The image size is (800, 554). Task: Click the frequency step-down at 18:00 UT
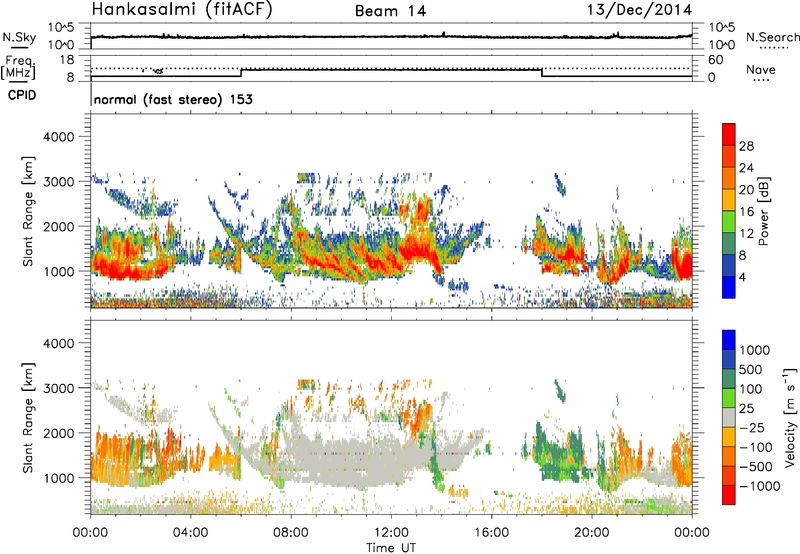point(542,73)
